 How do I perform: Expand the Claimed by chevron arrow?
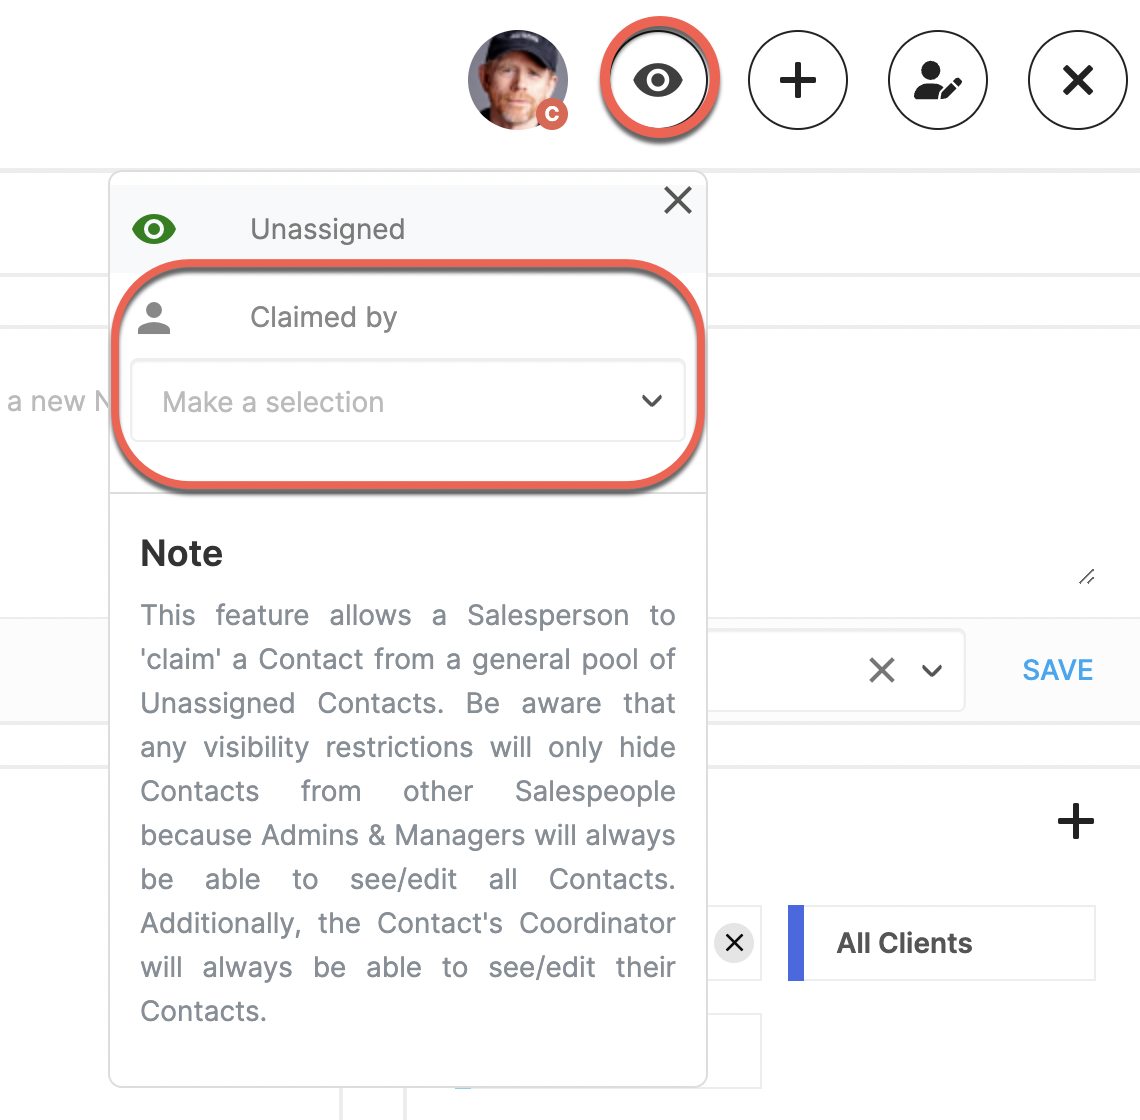coord(652,401)
